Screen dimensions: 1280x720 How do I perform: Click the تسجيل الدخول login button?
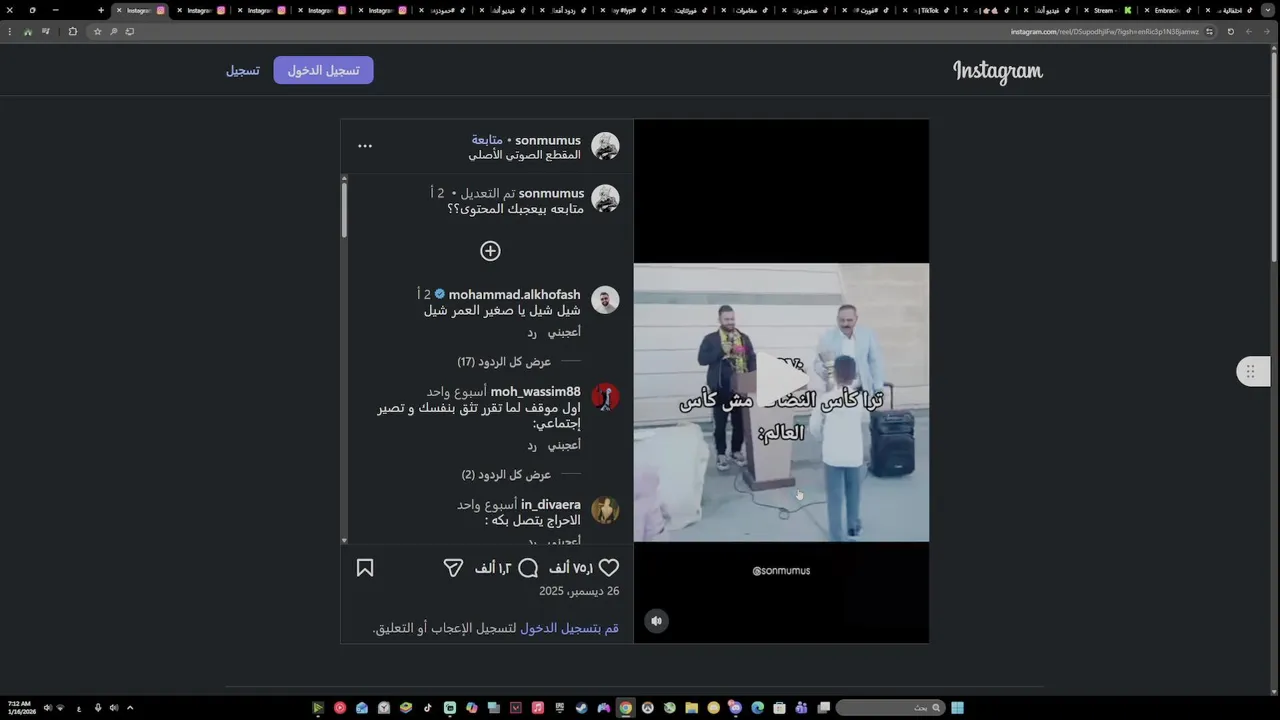[x=323, y=70]
